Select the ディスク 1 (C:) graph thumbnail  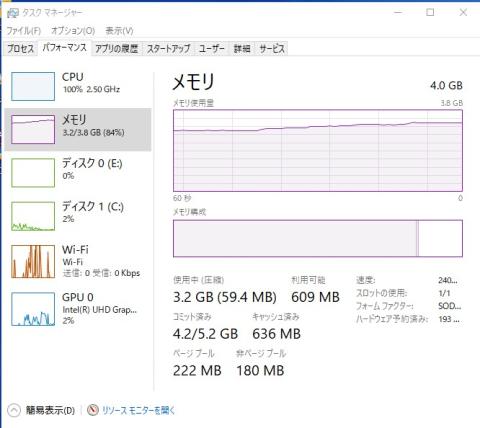pyautogui.click(x=33, y=216)
